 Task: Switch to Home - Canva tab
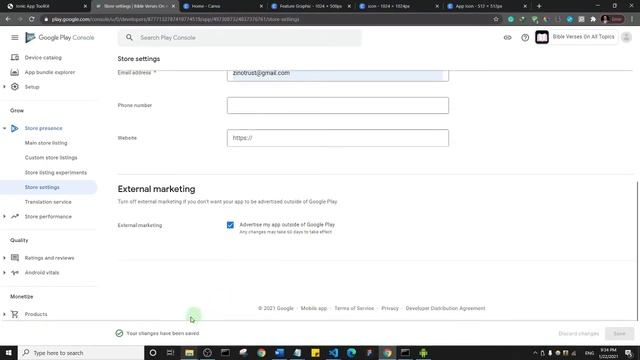coord(222,6)
